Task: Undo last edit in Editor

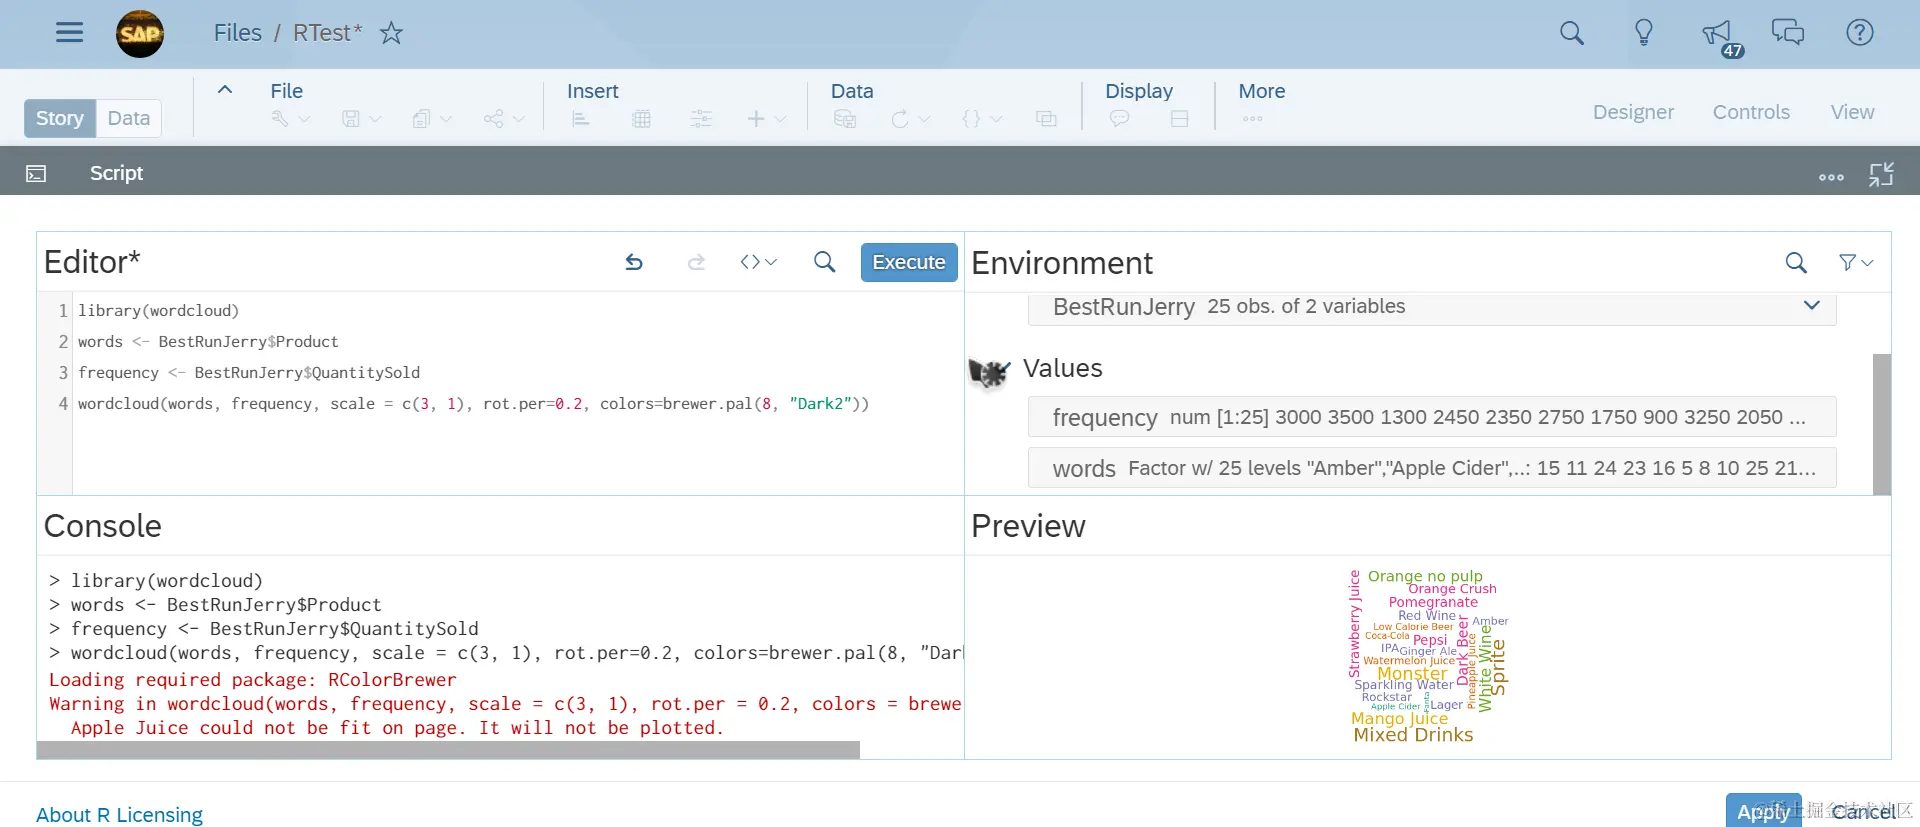Action: tap(634, 262)
